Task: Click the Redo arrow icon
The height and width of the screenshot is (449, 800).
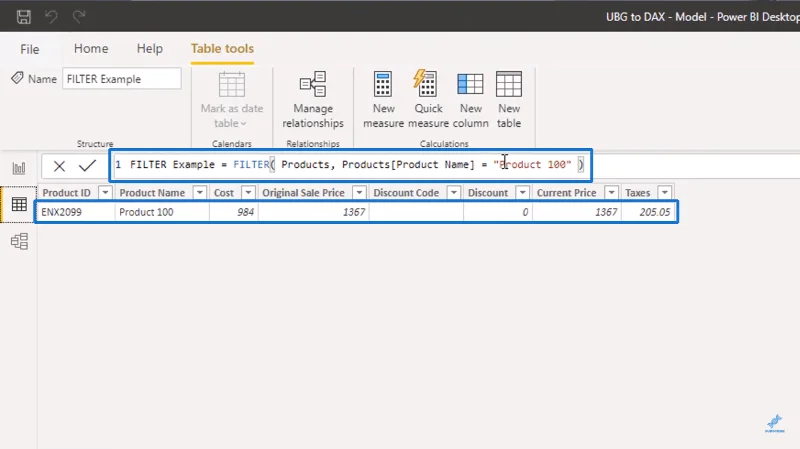Action: pyautogui.click(x=79, y=17)
